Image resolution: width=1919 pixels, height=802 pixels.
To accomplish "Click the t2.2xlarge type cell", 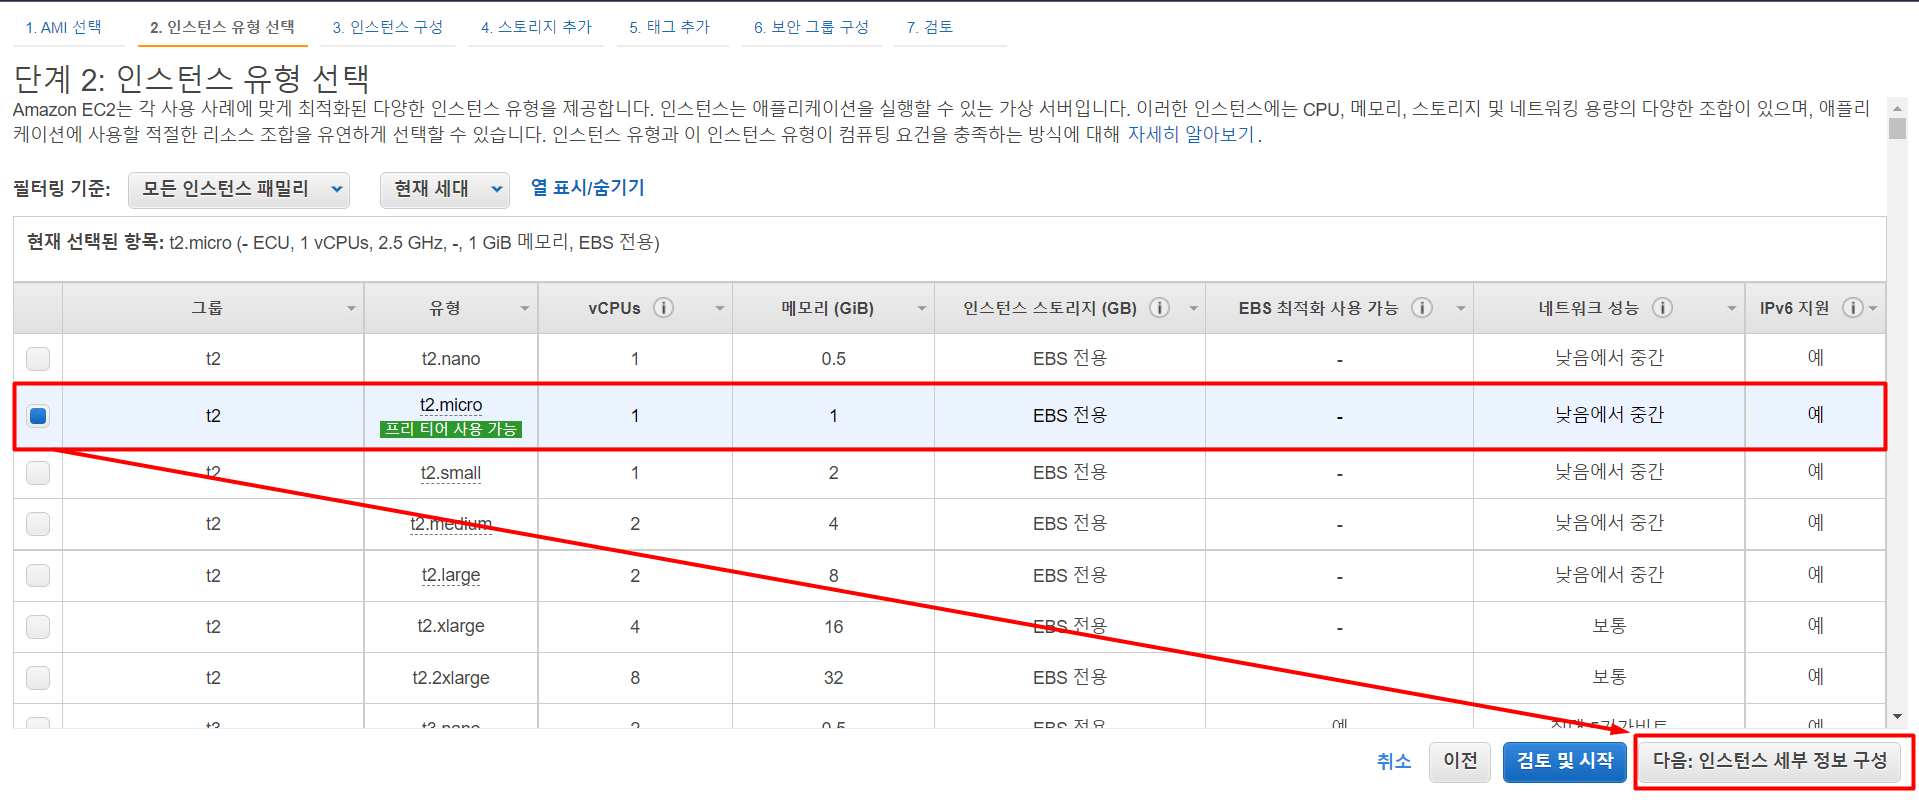I will pos(451,678).
